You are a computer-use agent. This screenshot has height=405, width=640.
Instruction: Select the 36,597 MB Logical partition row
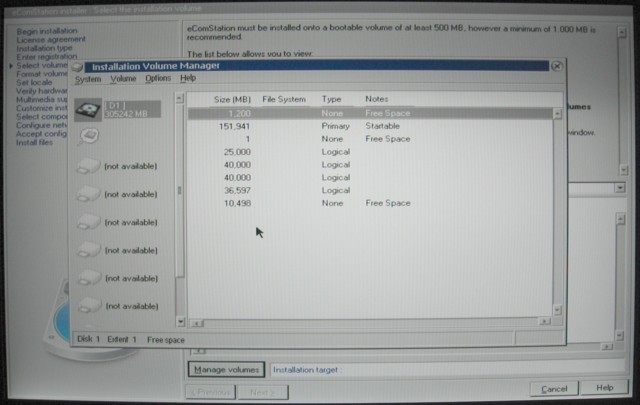pos(370,190)
